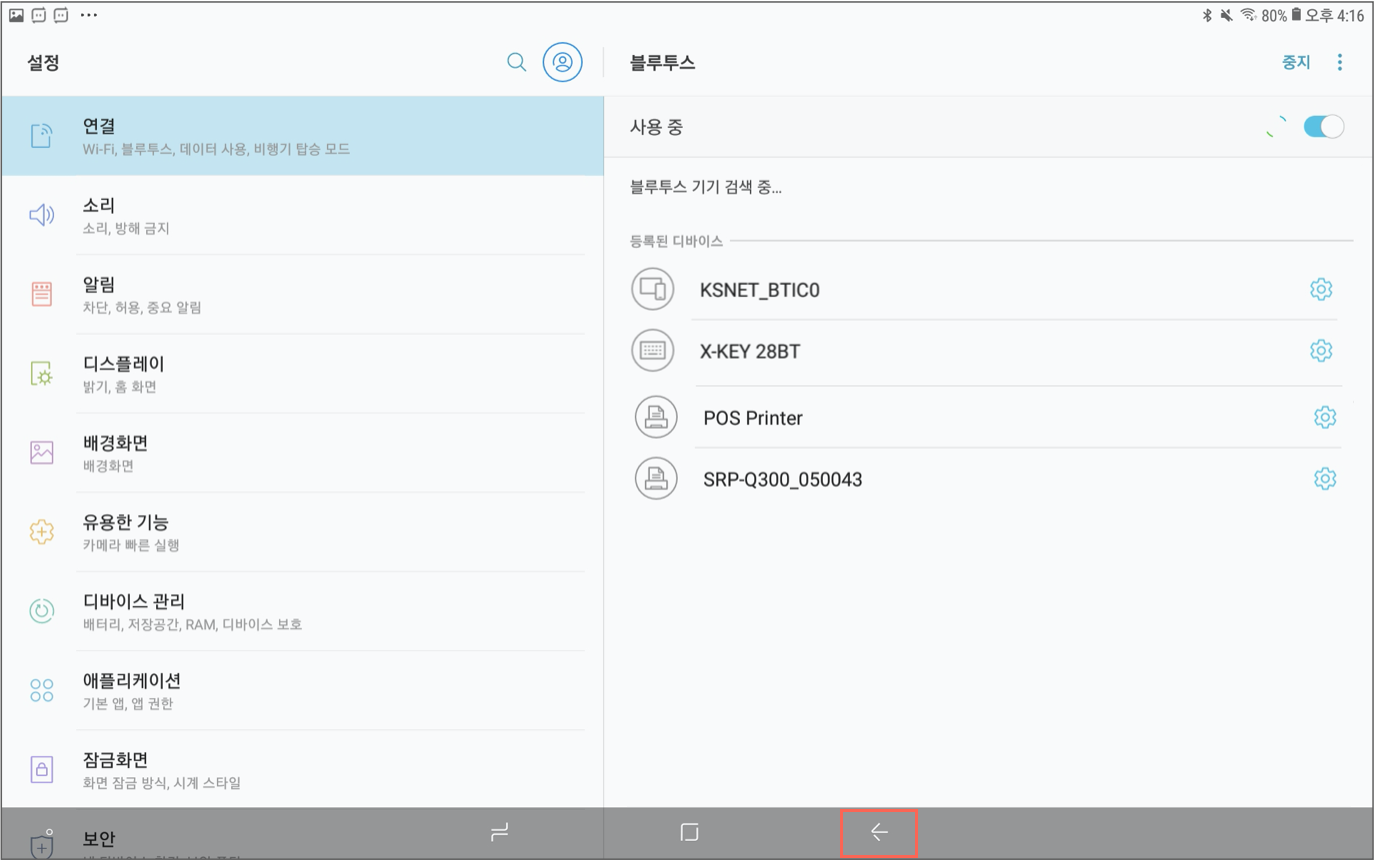The height and width of the screenshot is (861, 1375).
Task: Click the POS Printer printer icon
Action: (x=657, y=417)
